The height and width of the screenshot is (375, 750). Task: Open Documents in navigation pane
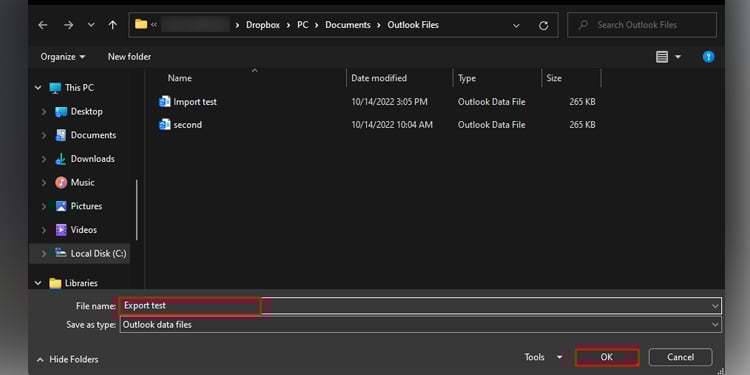pos(93,135)
